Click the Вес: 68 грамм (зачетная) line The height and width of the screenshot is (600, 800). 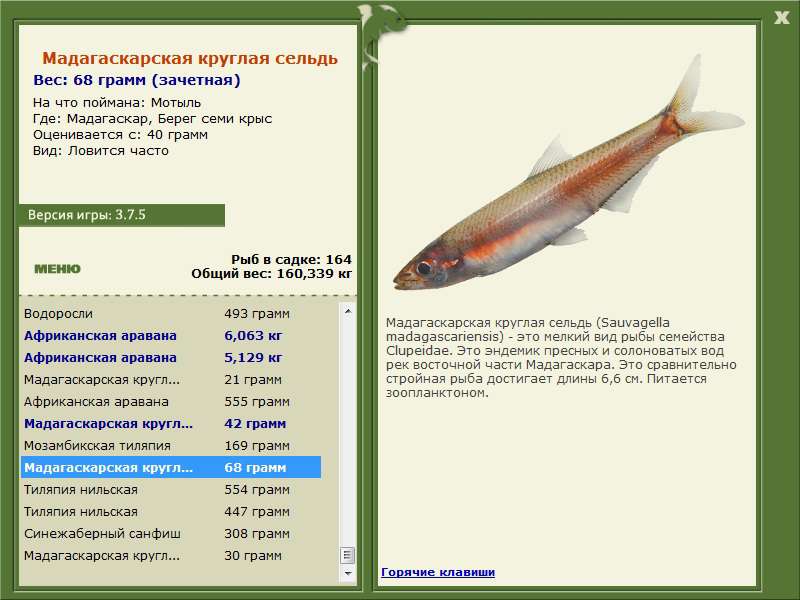tap(137, 80)
